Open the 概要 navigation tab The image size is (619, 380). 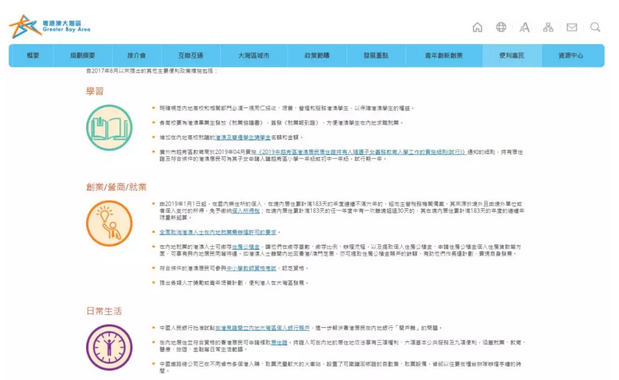point(33,56)
